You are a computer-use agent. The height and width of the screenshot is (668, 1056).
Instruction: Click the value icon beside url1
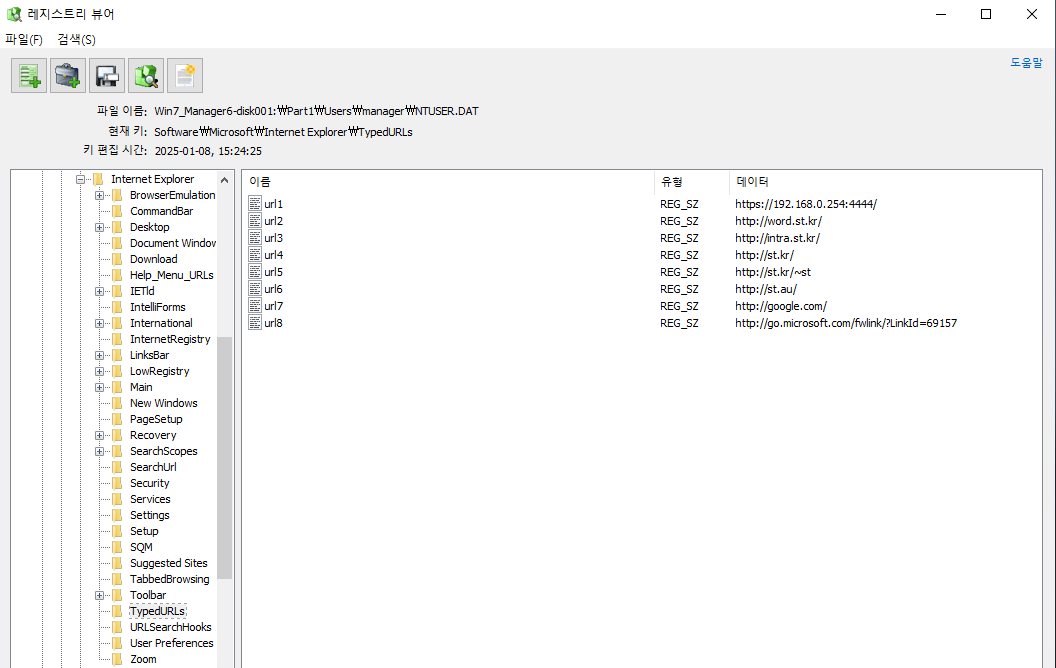(255, 203)
